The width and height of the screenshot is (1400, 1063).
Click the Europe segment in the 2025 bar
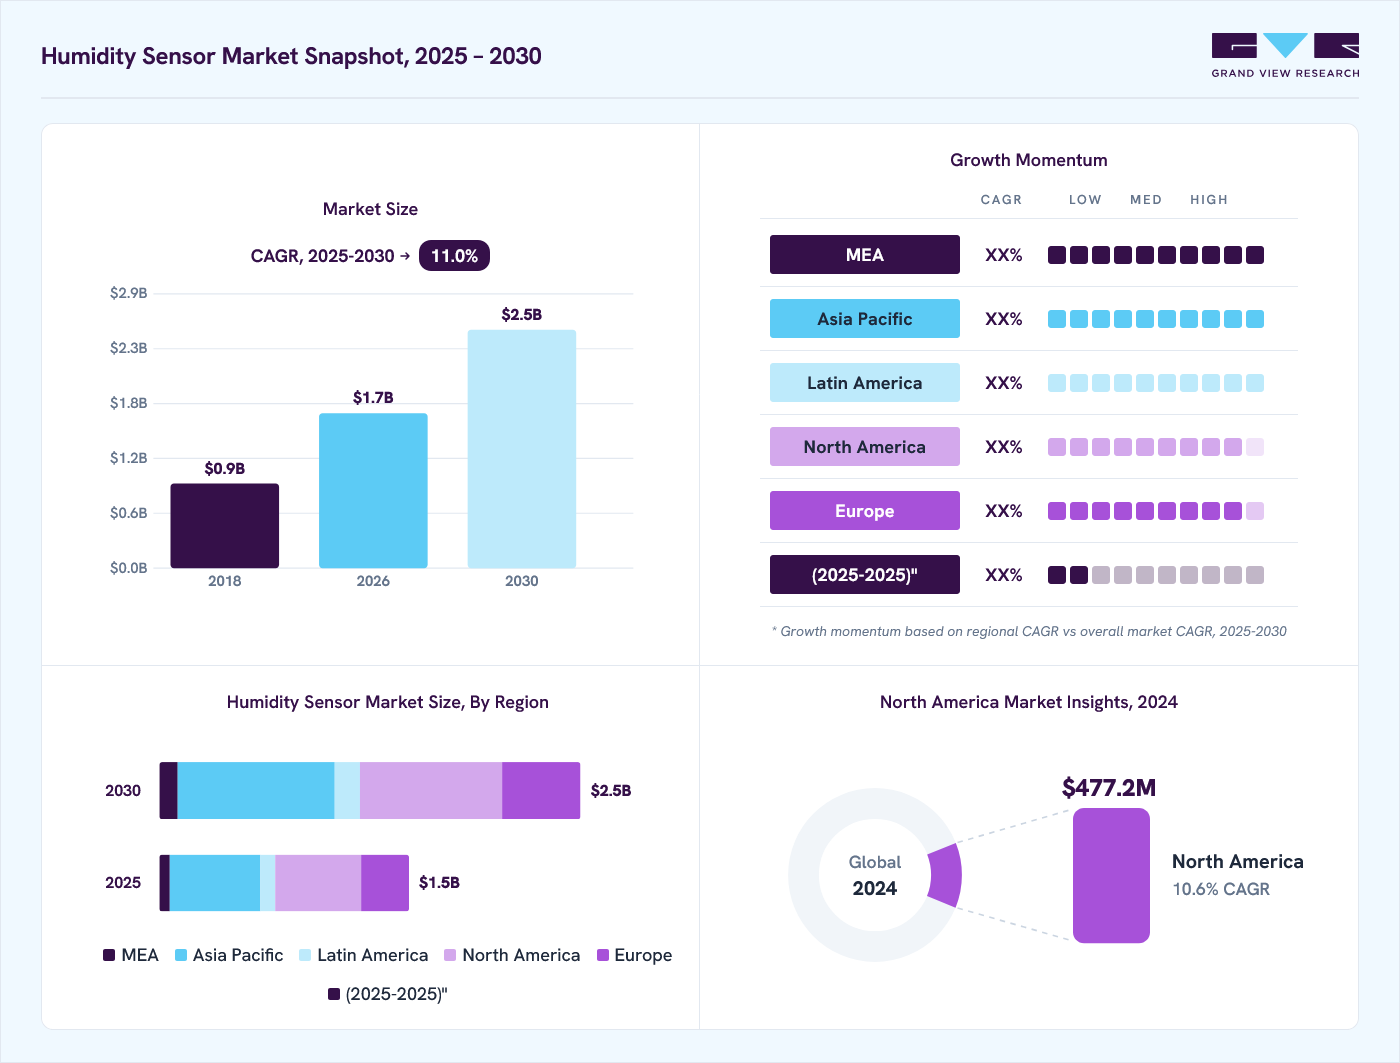coord(385,883)
